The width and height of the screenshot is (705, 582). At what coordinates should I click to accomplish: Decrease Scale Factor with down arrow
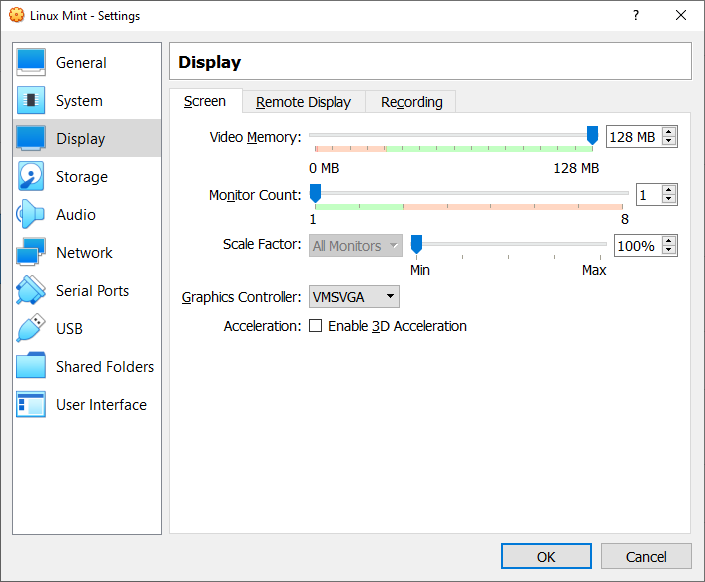[x=669, y=250]
